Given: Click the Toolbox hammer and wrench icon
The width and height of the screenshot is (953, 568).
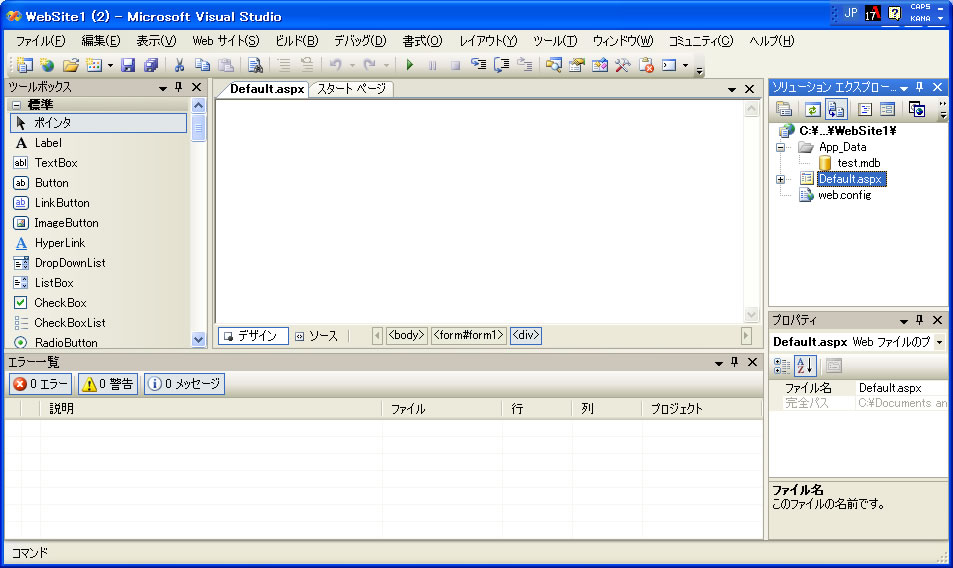Looking at the screenshot, I should pos(622,64).
